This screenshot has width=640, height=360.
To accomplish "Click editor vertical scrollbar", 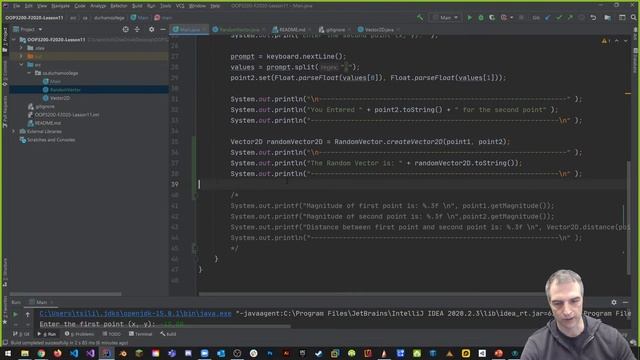I will [x=628, y=218].
